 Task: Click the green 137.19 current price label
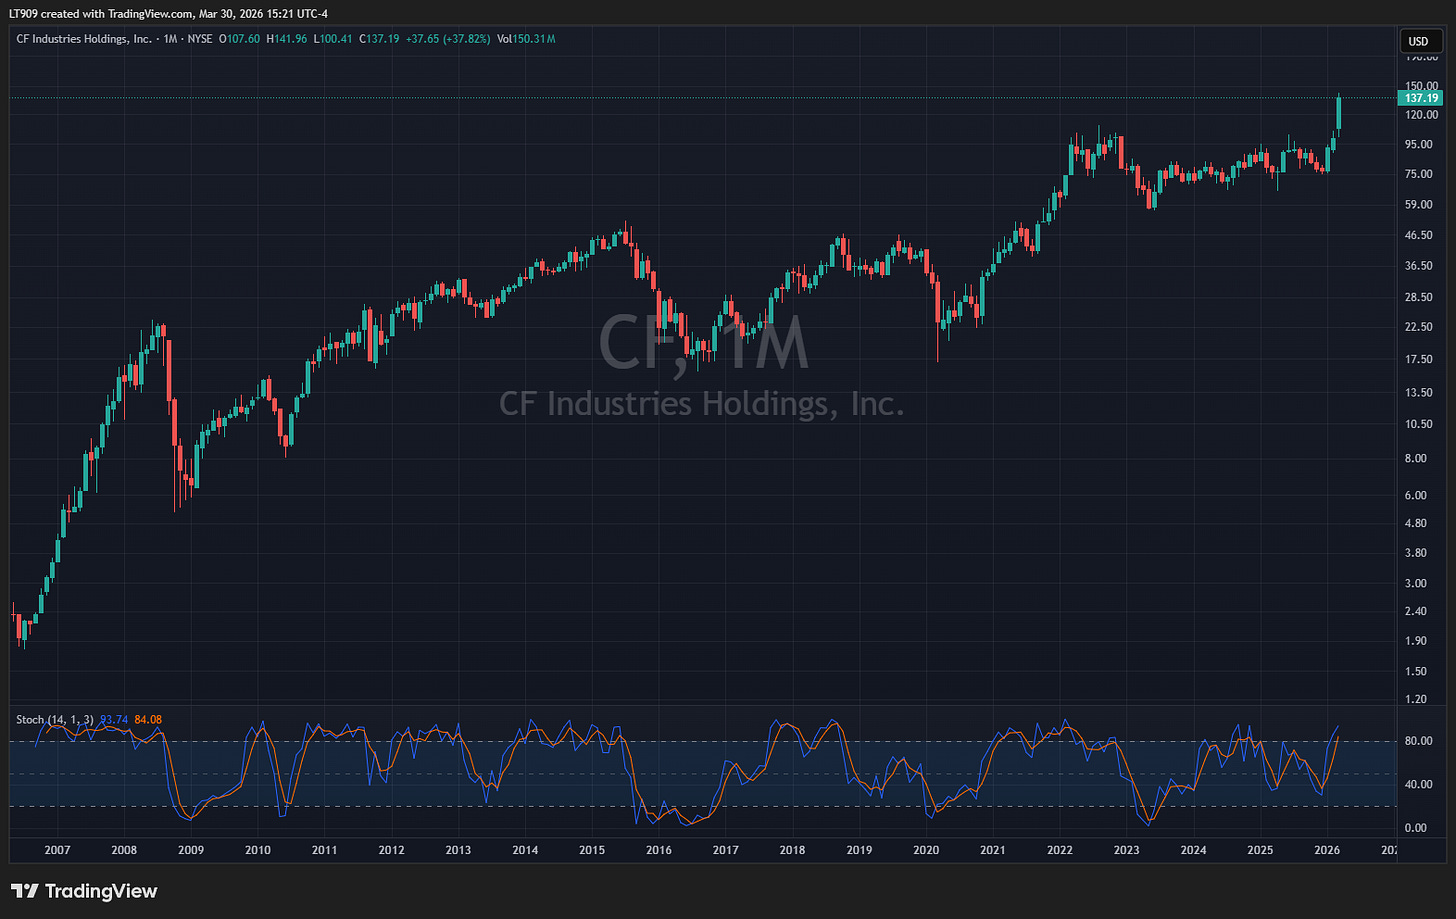[x=1420, y=98]
